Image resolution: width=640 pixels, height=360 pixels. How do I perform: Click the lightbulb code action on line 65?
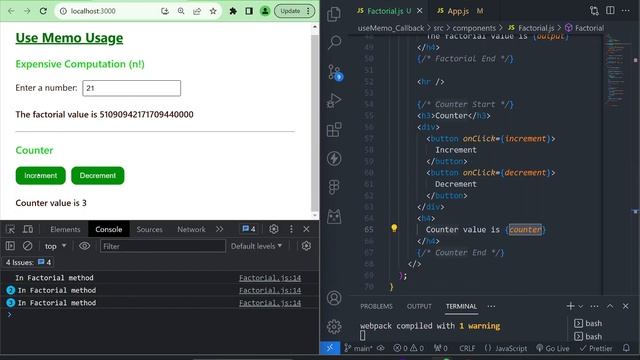coord(394,228)
